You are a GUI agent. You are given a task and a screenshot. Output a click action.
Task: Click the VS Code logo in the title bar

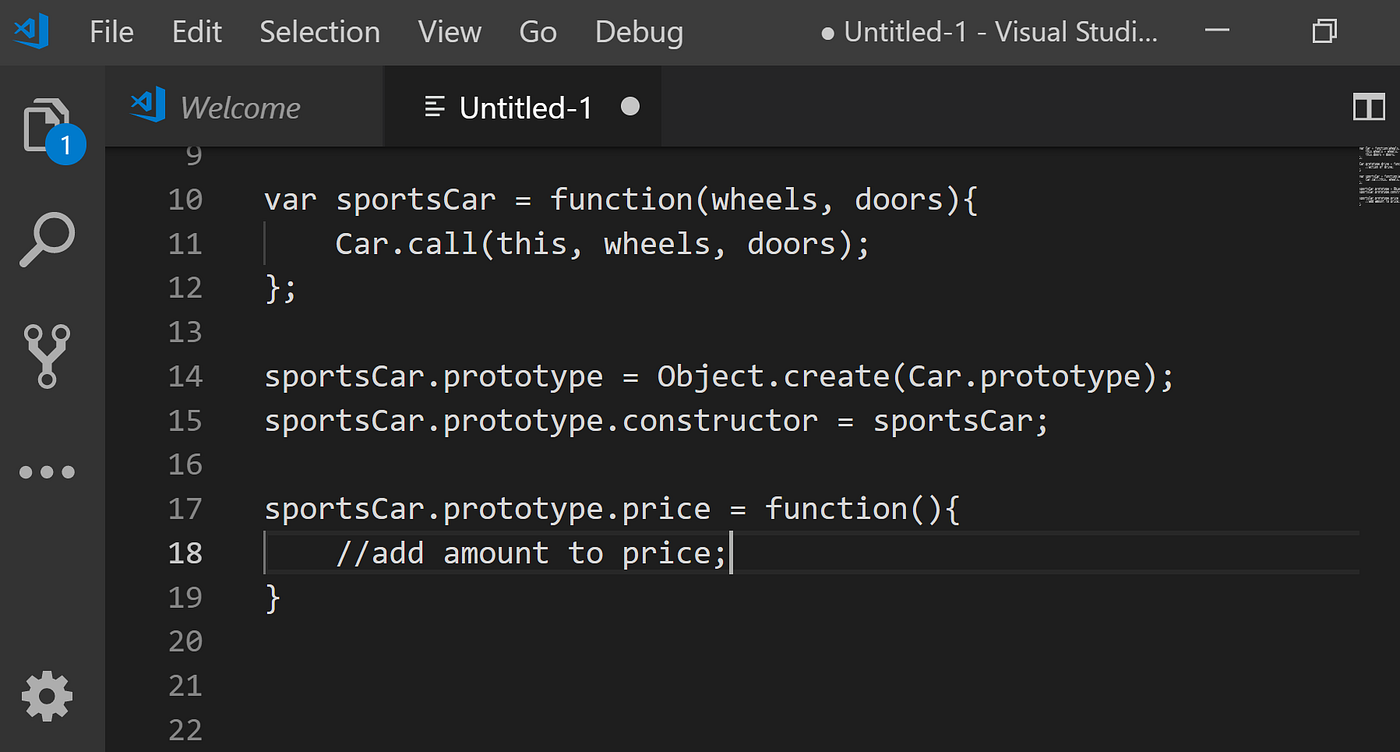pyautogui.click(x=31, y=31)
